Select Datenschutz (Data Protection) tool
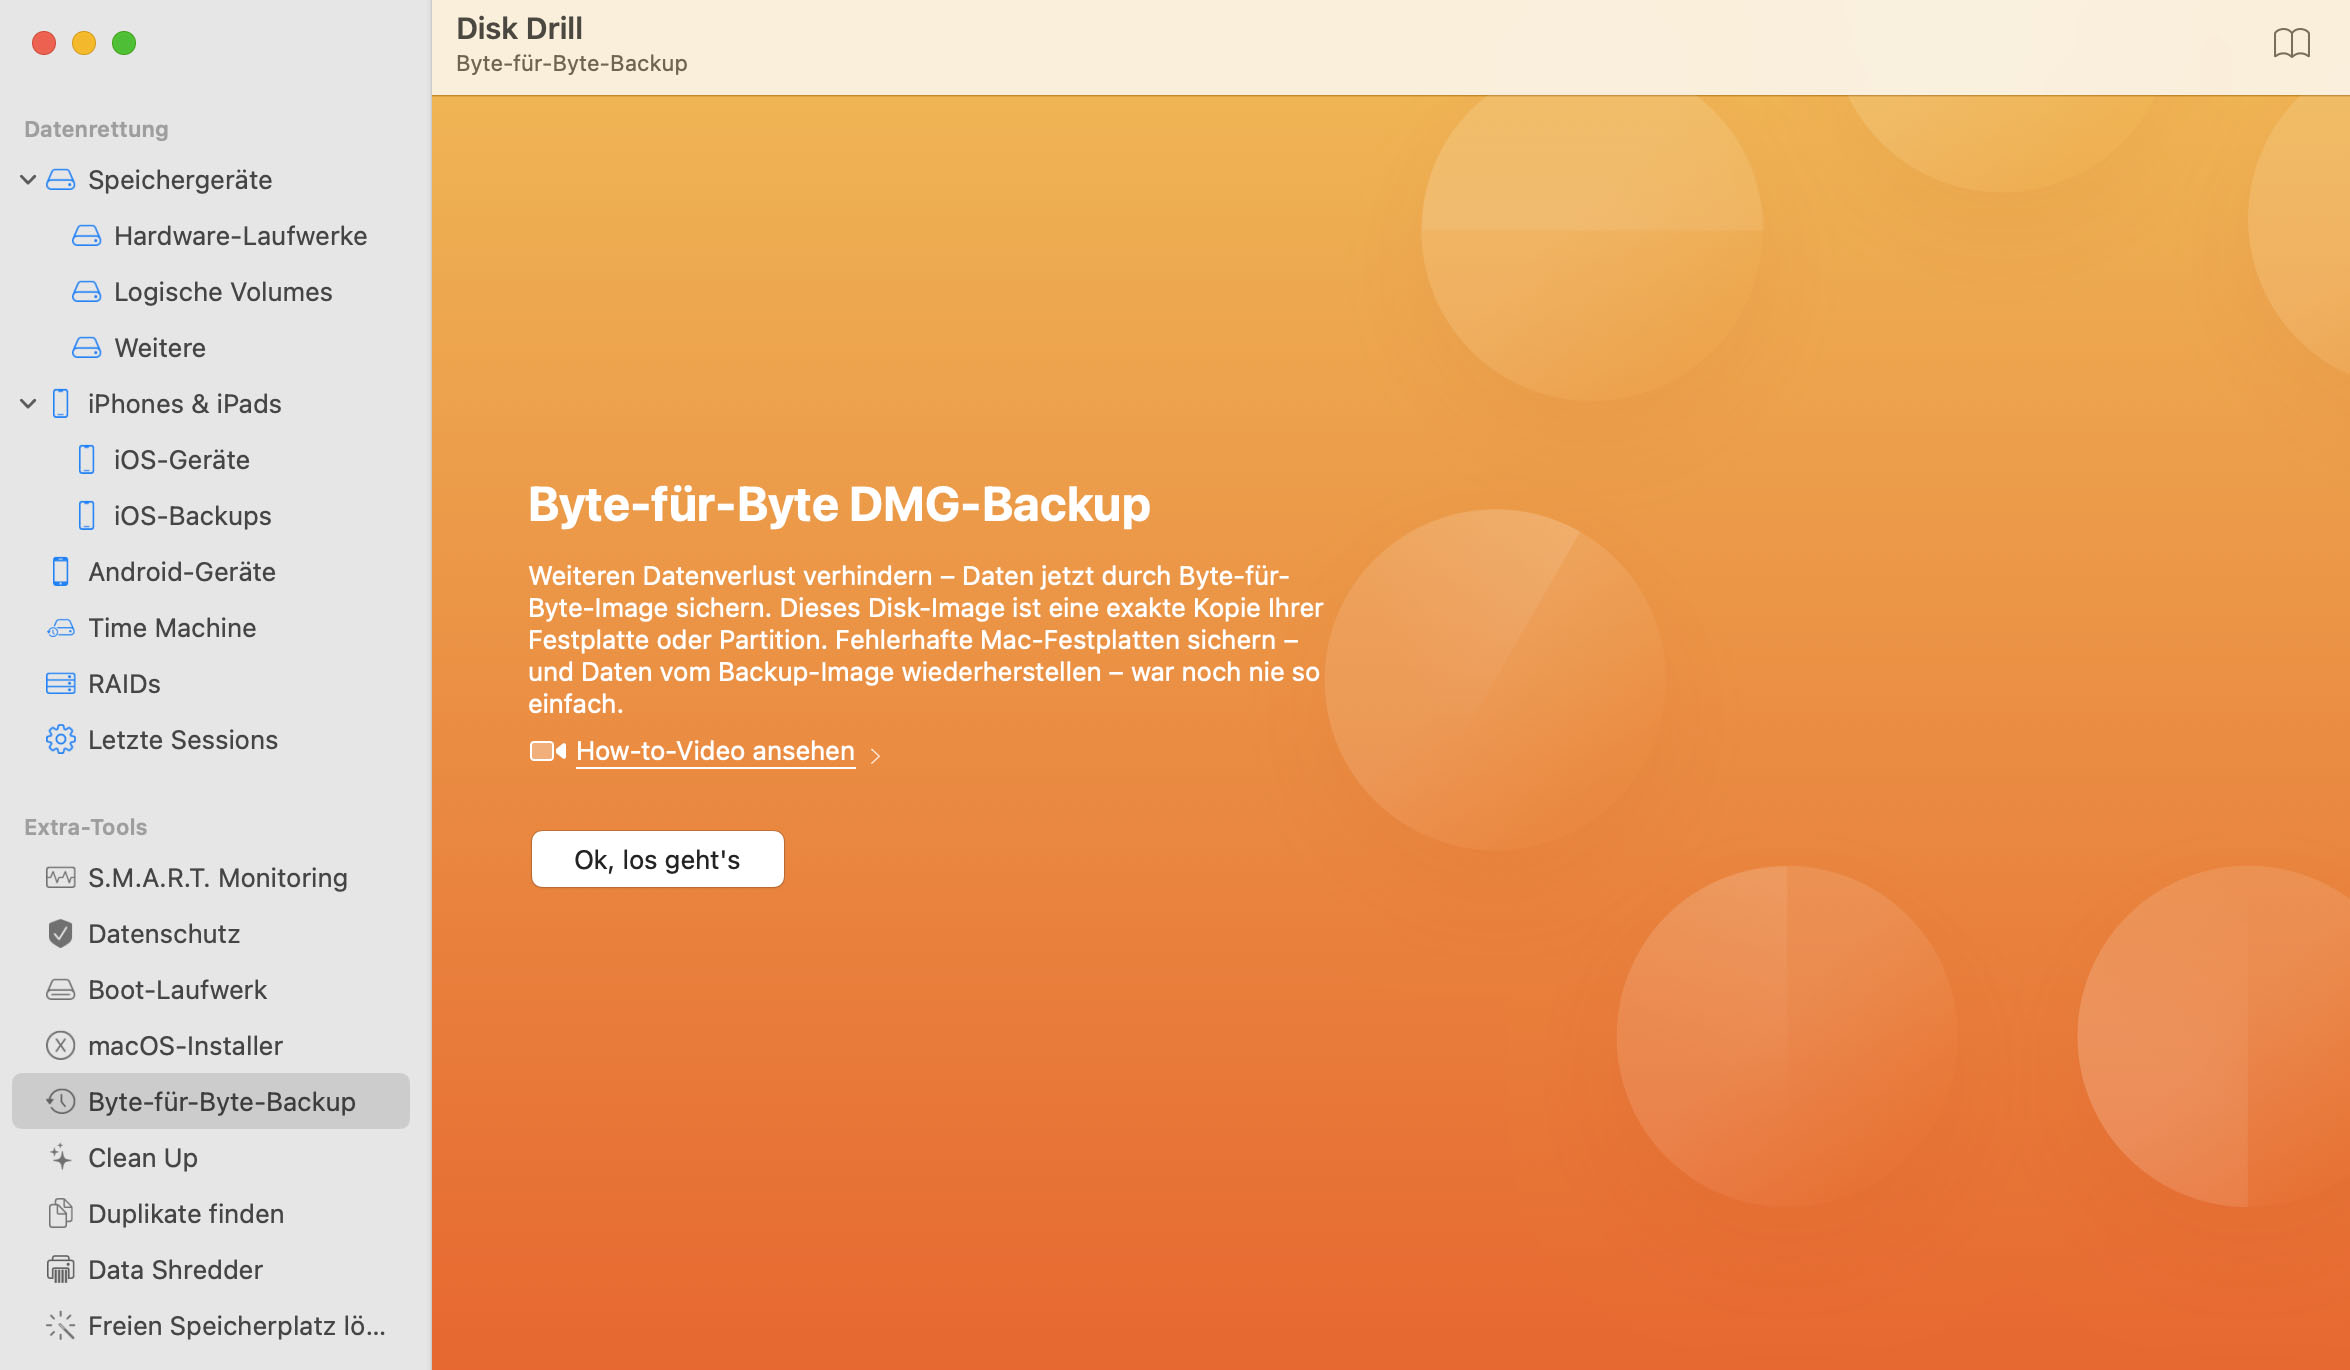Screen dimensions: 2350x1370 tap(163, 933)
